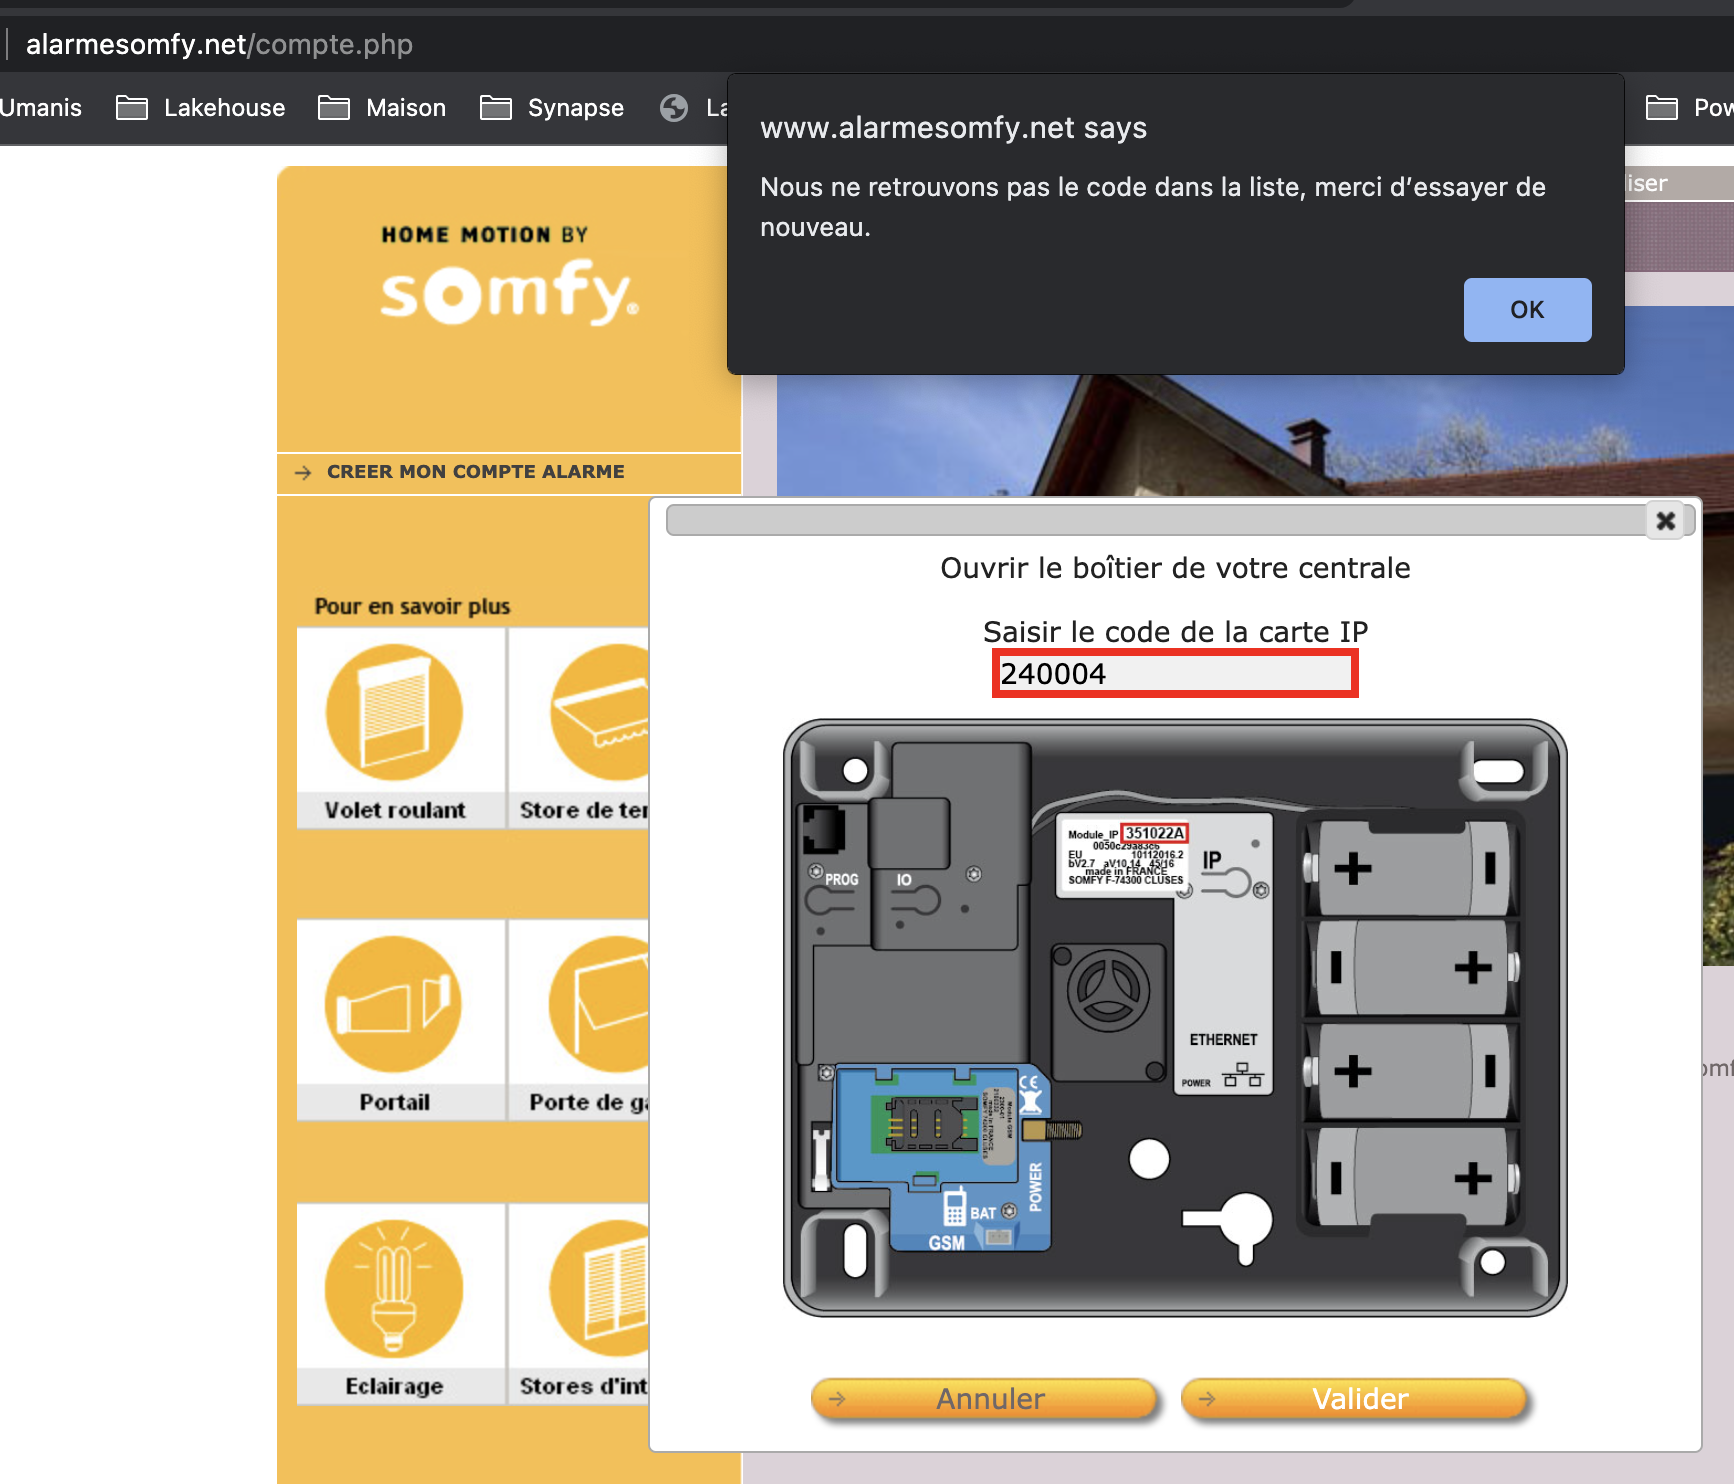Select the Stores d'intérieur icon
1734x1484 pixels.
[x=596, y=1289]
